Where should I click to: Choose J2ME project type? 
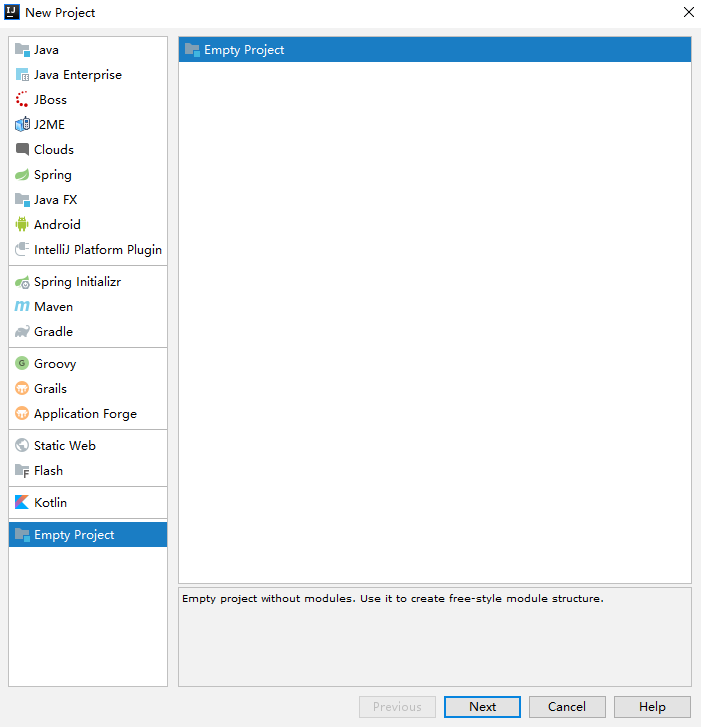click(x=88, y=125)
